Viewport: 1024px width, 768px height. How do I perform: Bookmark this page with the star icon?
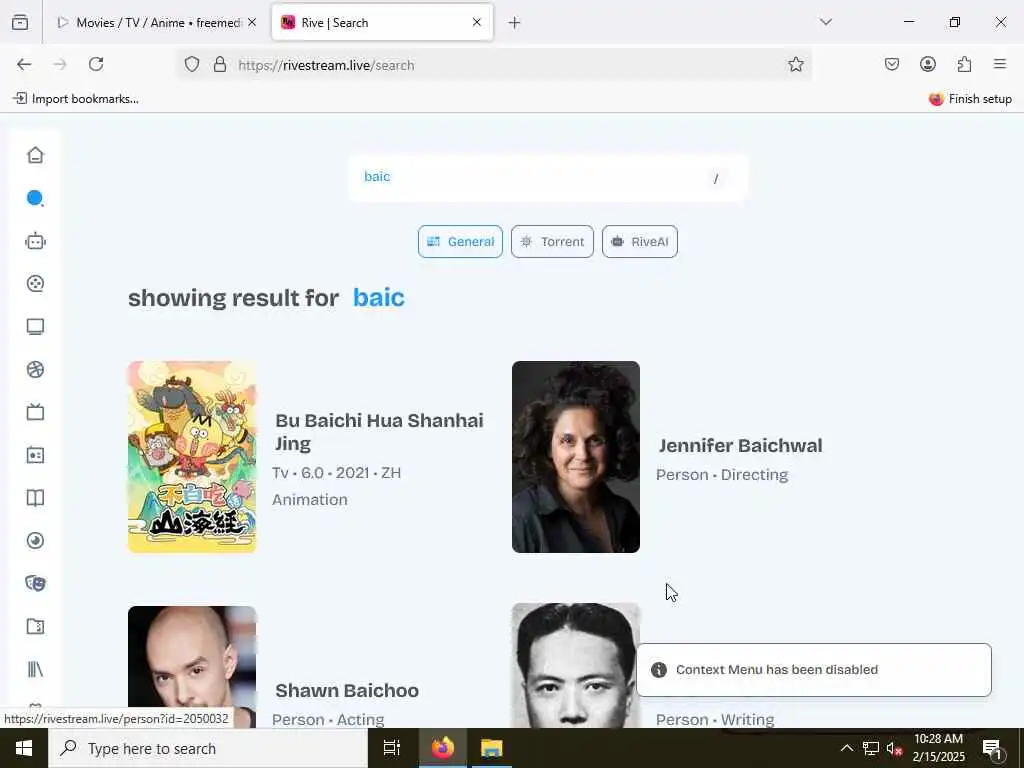(795, 64)
